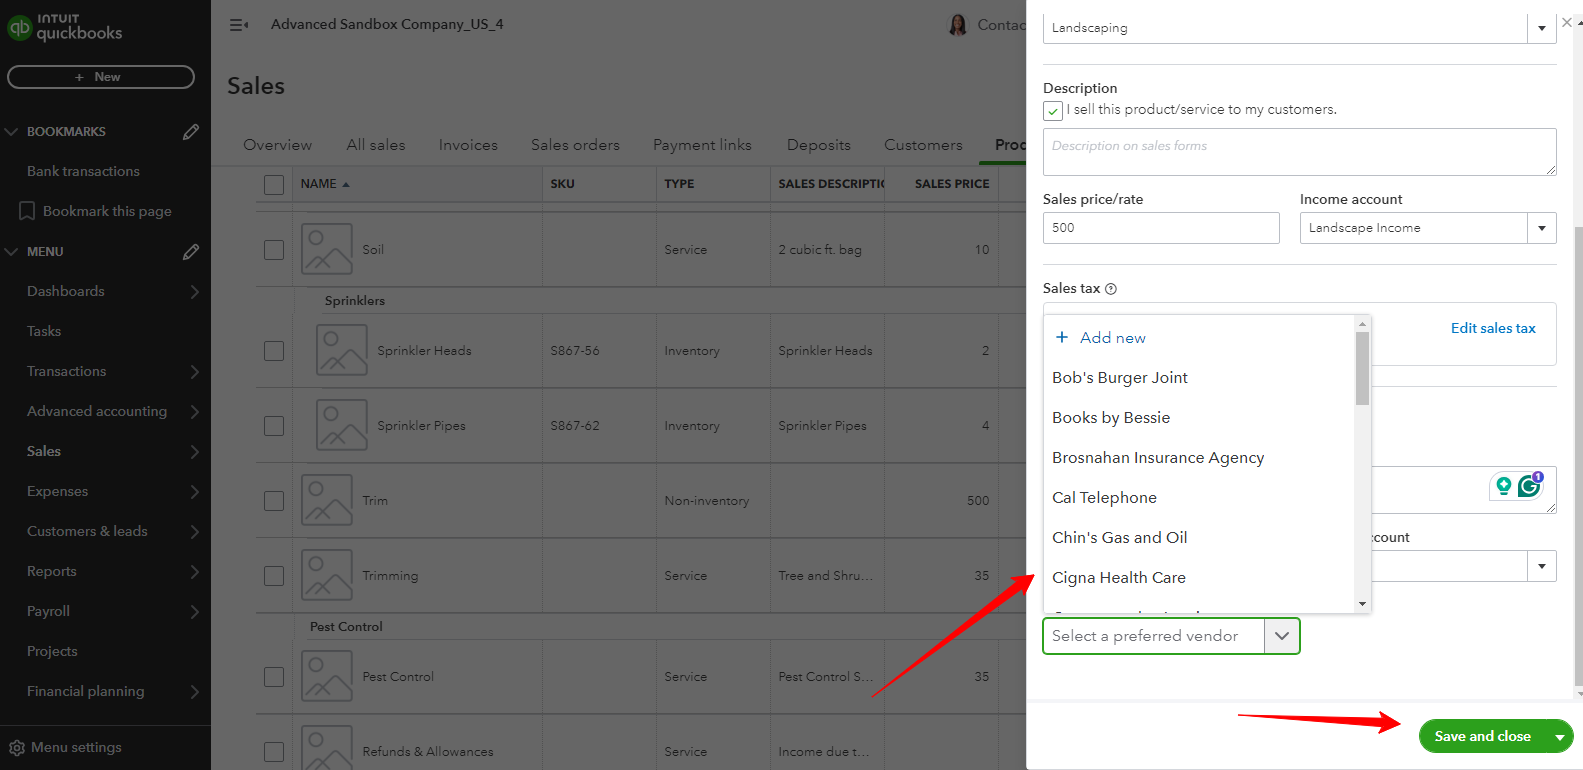Edit bookmarks with the pencil icon
Screen dimensions: 1583x770
pos(191,132)
